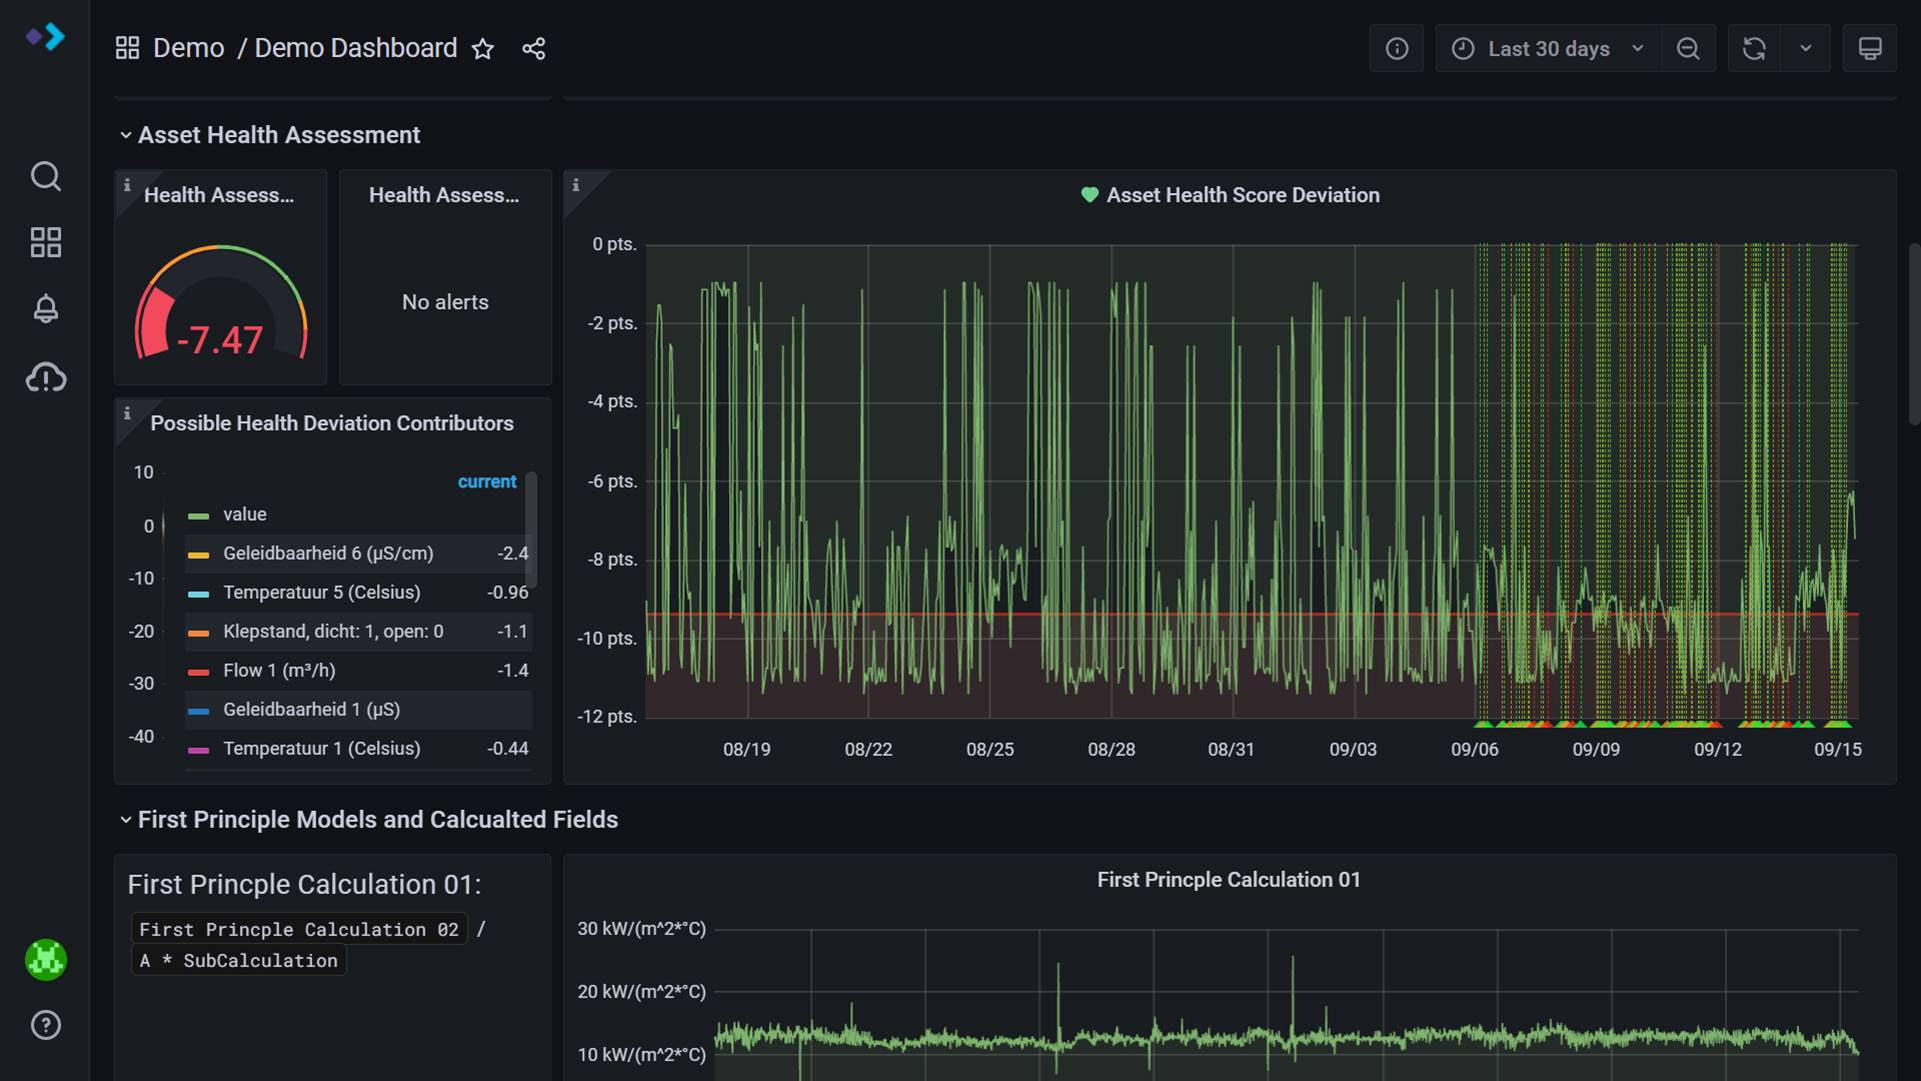Star the Demo Dashboard as favorite
Image resolution: width=1921 pixels, height=1081 pixels.
(483, 49)
